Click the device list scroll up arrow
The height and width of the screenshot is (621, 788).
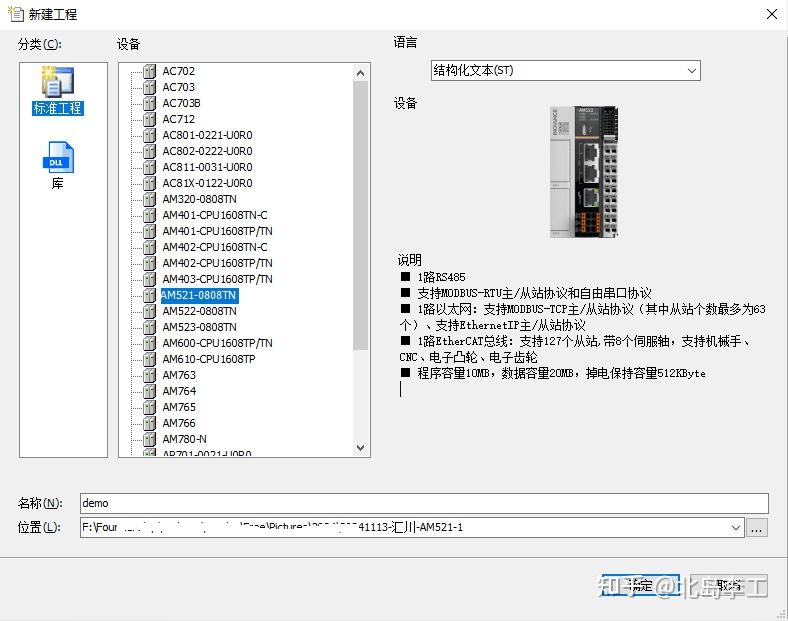(x=360, y=73)
